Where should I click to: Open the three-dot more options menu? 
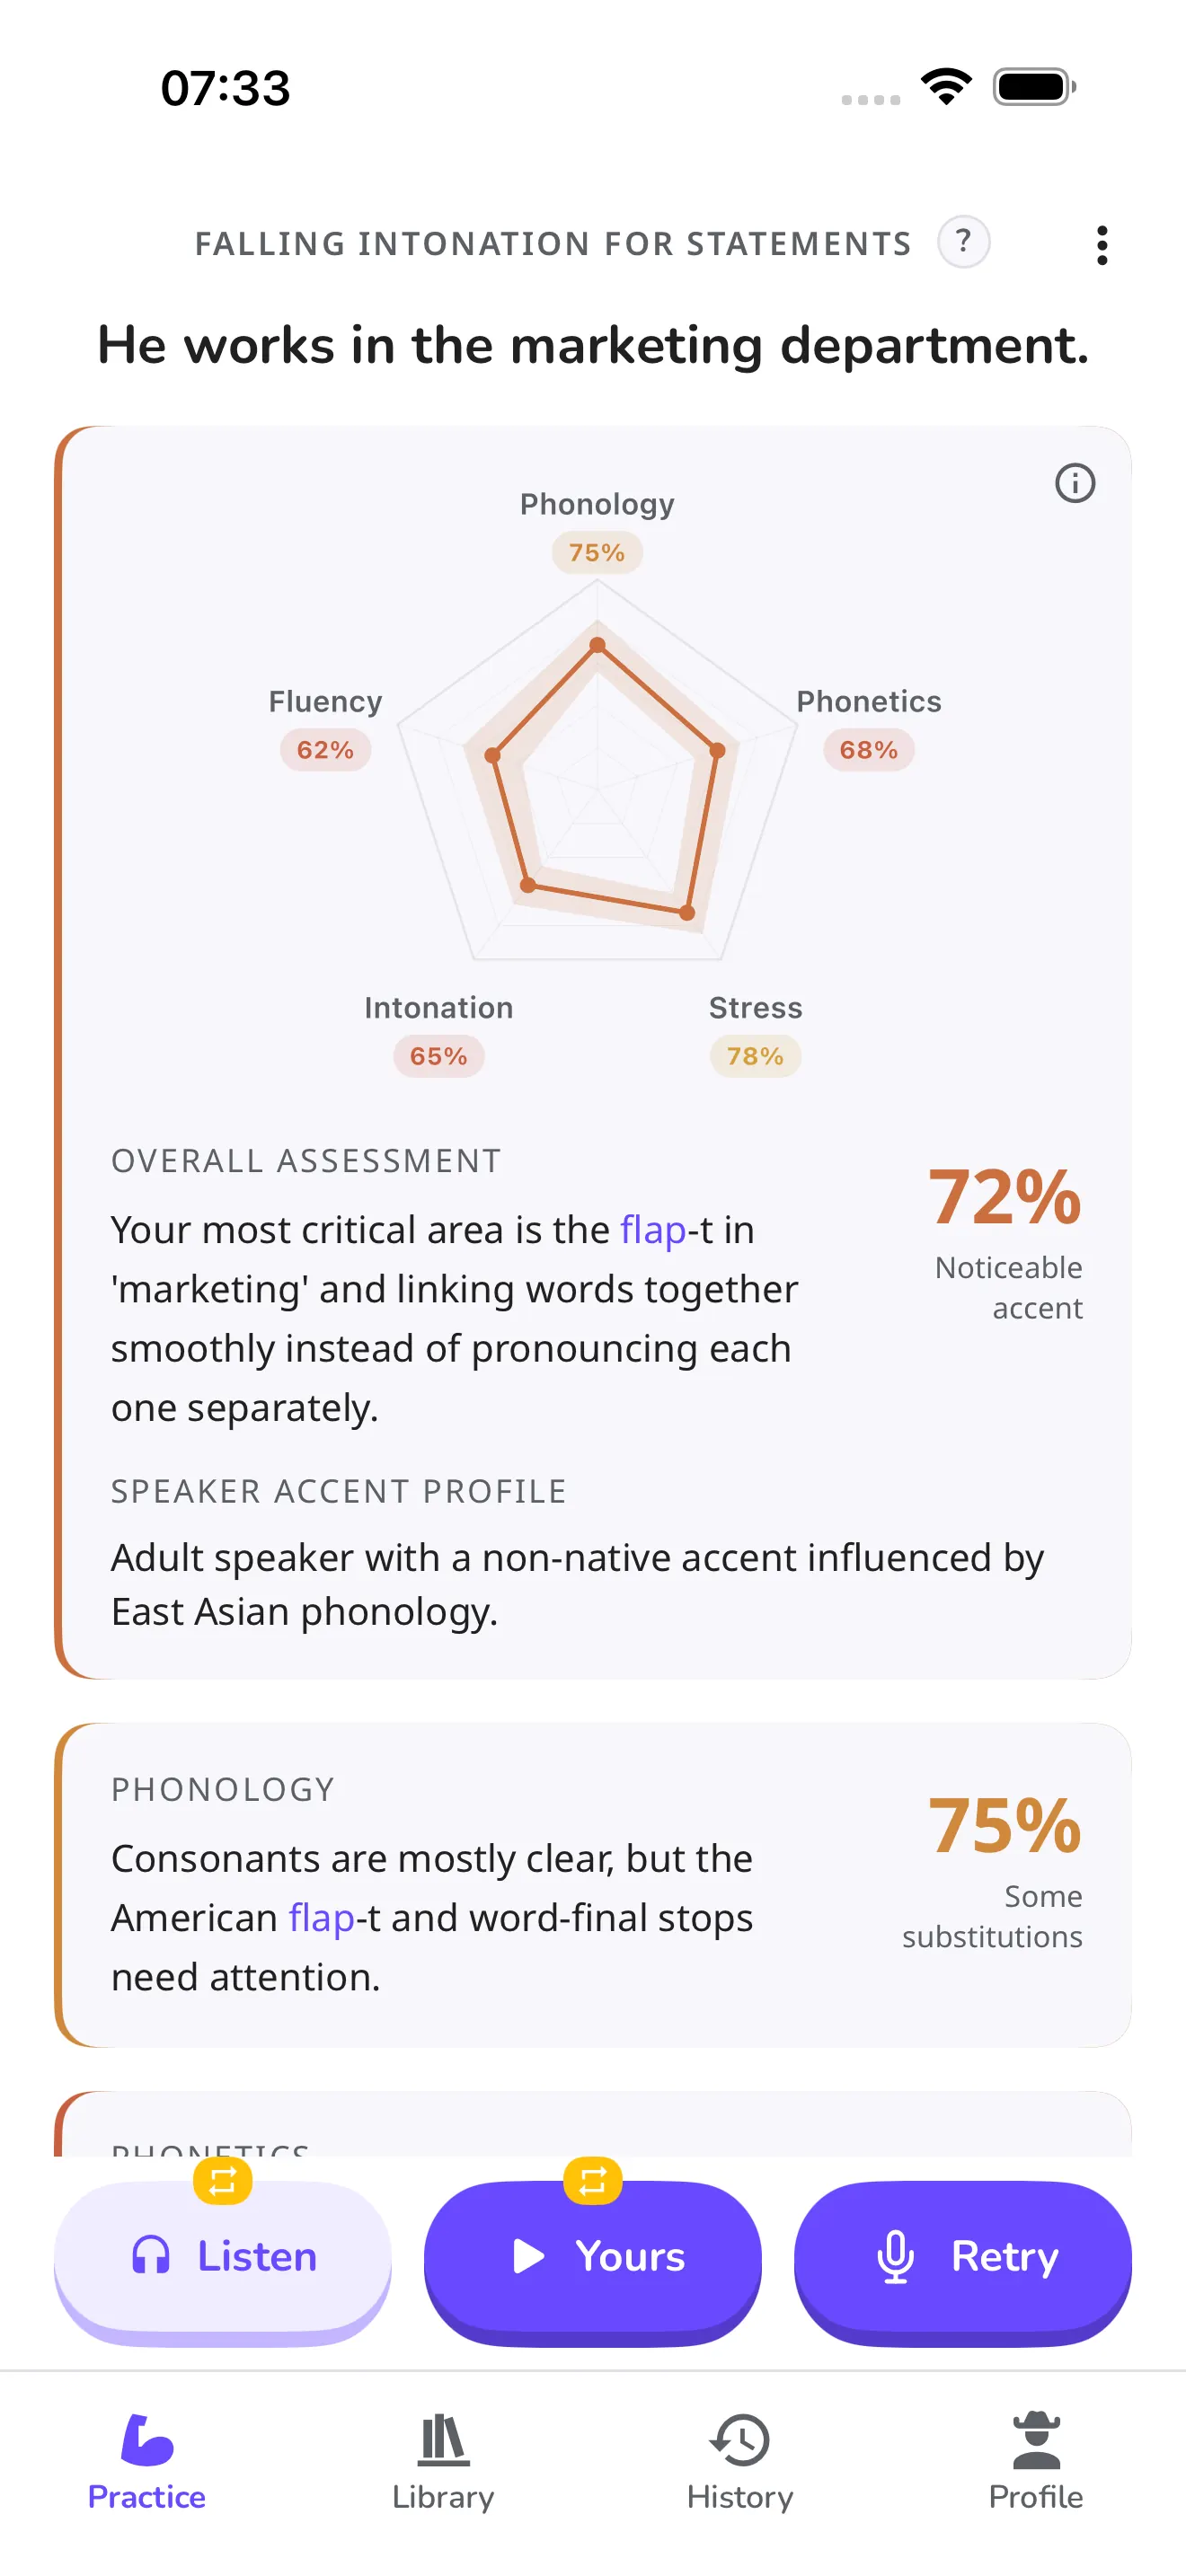tap(1101, 245)
